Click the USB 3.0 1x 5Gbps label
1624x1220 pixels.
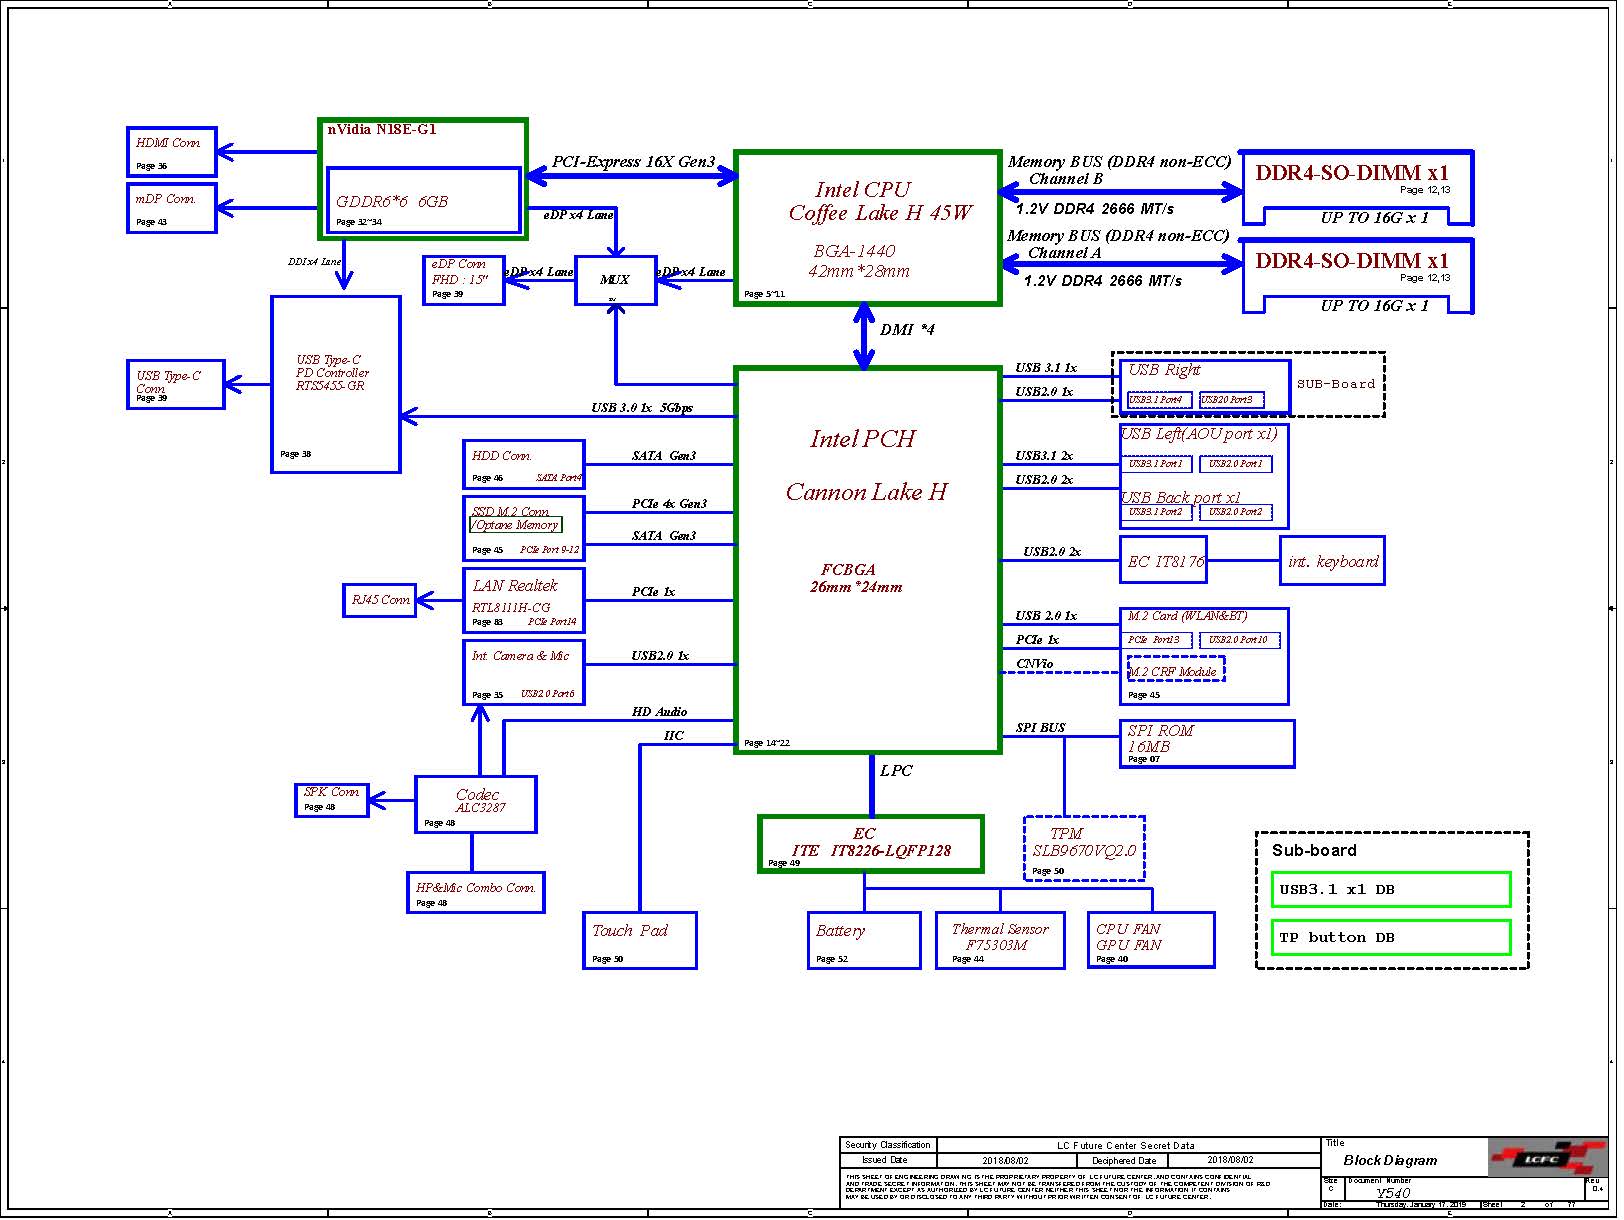pyautogui.click(x=642, y=408)
